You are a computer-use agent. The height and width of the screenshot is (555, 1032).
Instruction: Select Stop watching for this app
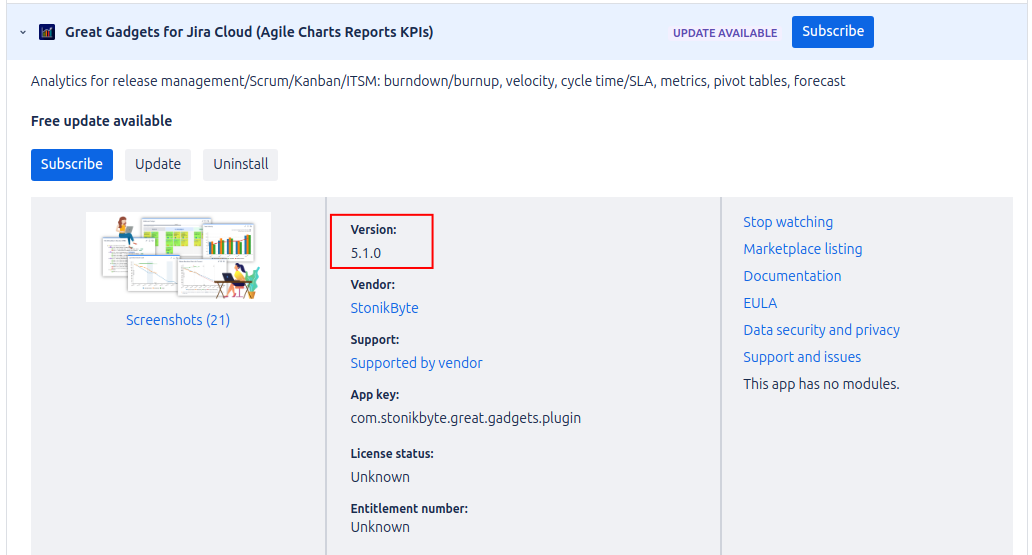point(787,222)
